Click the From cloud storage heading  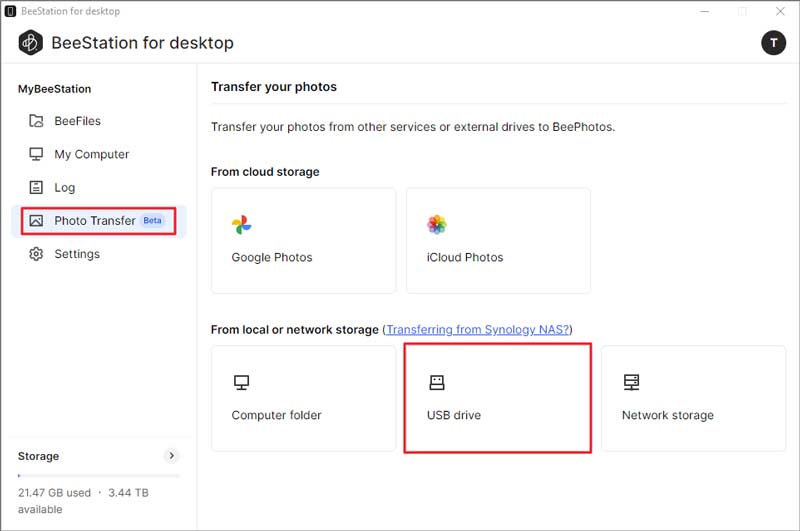tap(265, 172)
